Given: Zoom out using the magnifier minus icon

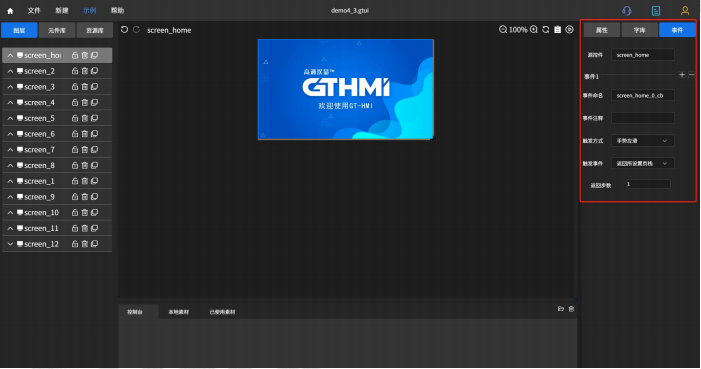Looking at the screenshot, I should point(503,30).
